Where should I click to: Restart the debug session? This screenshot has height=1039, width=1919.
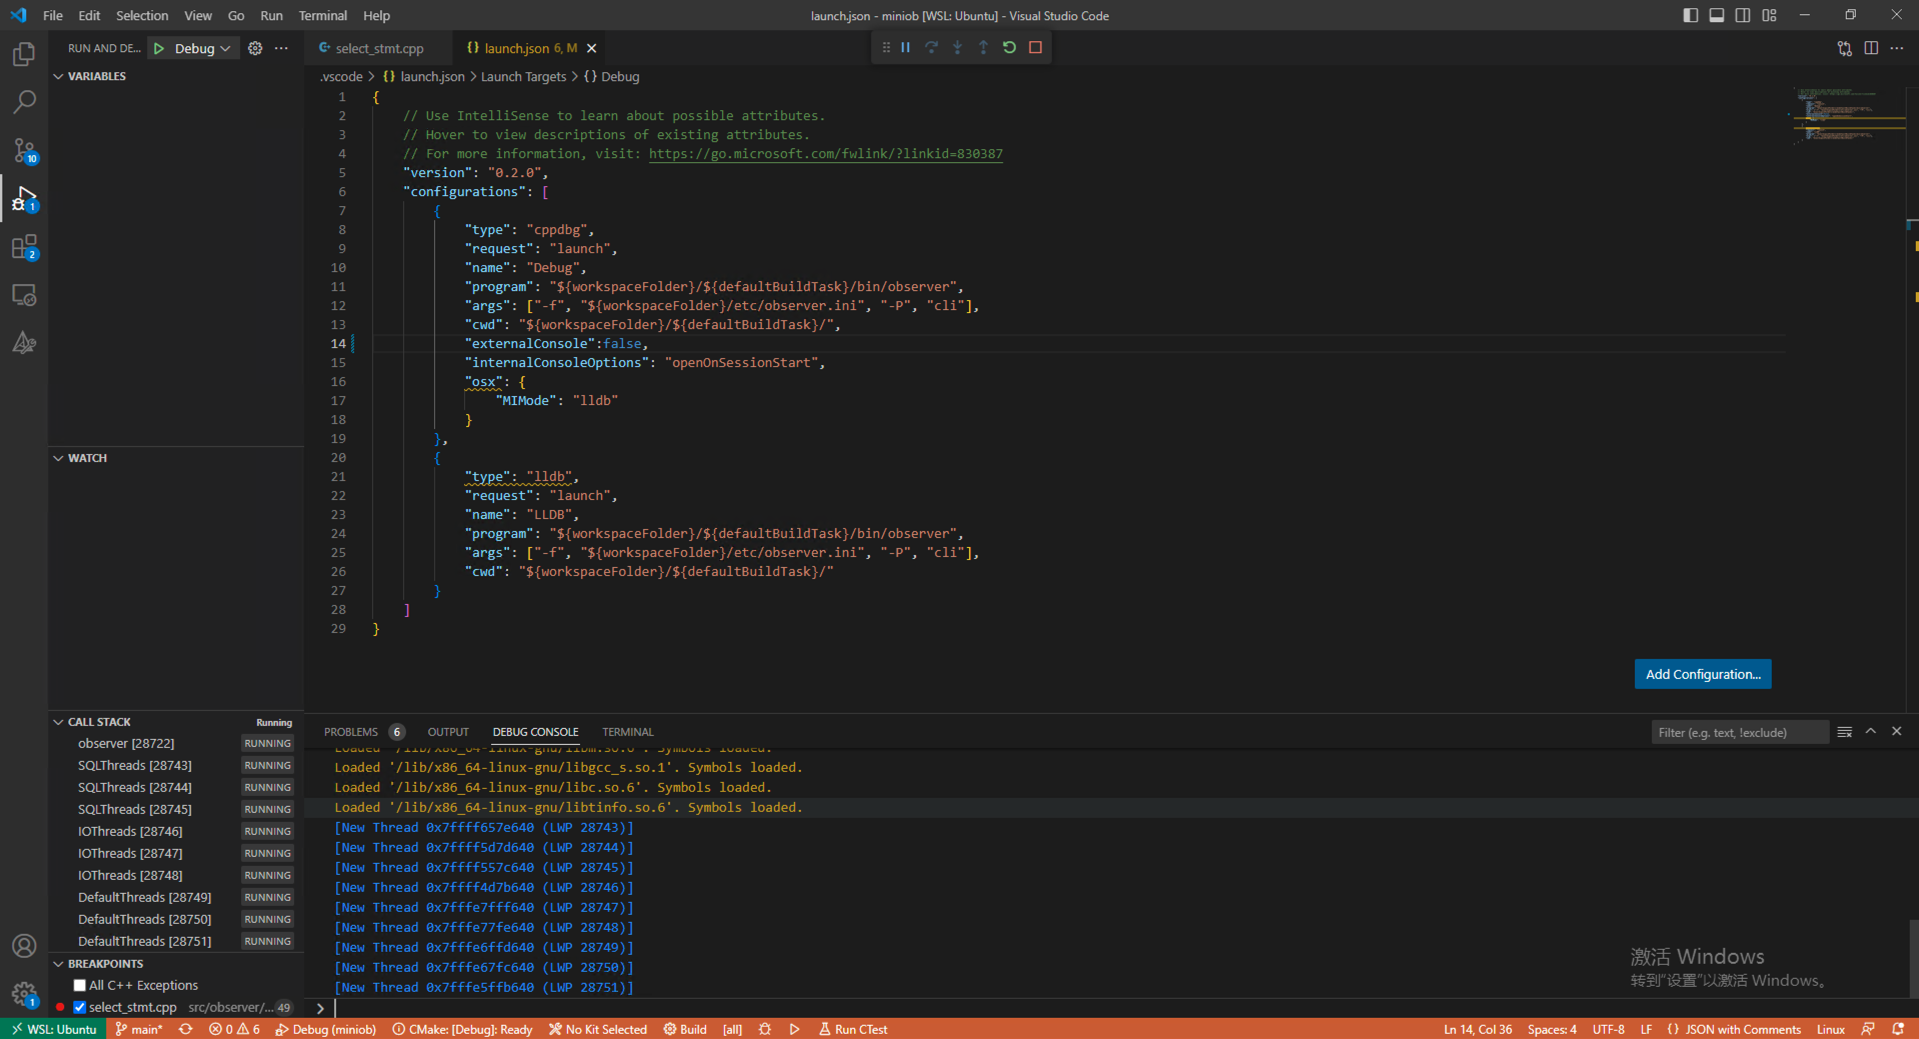[x=1008, y=47]
